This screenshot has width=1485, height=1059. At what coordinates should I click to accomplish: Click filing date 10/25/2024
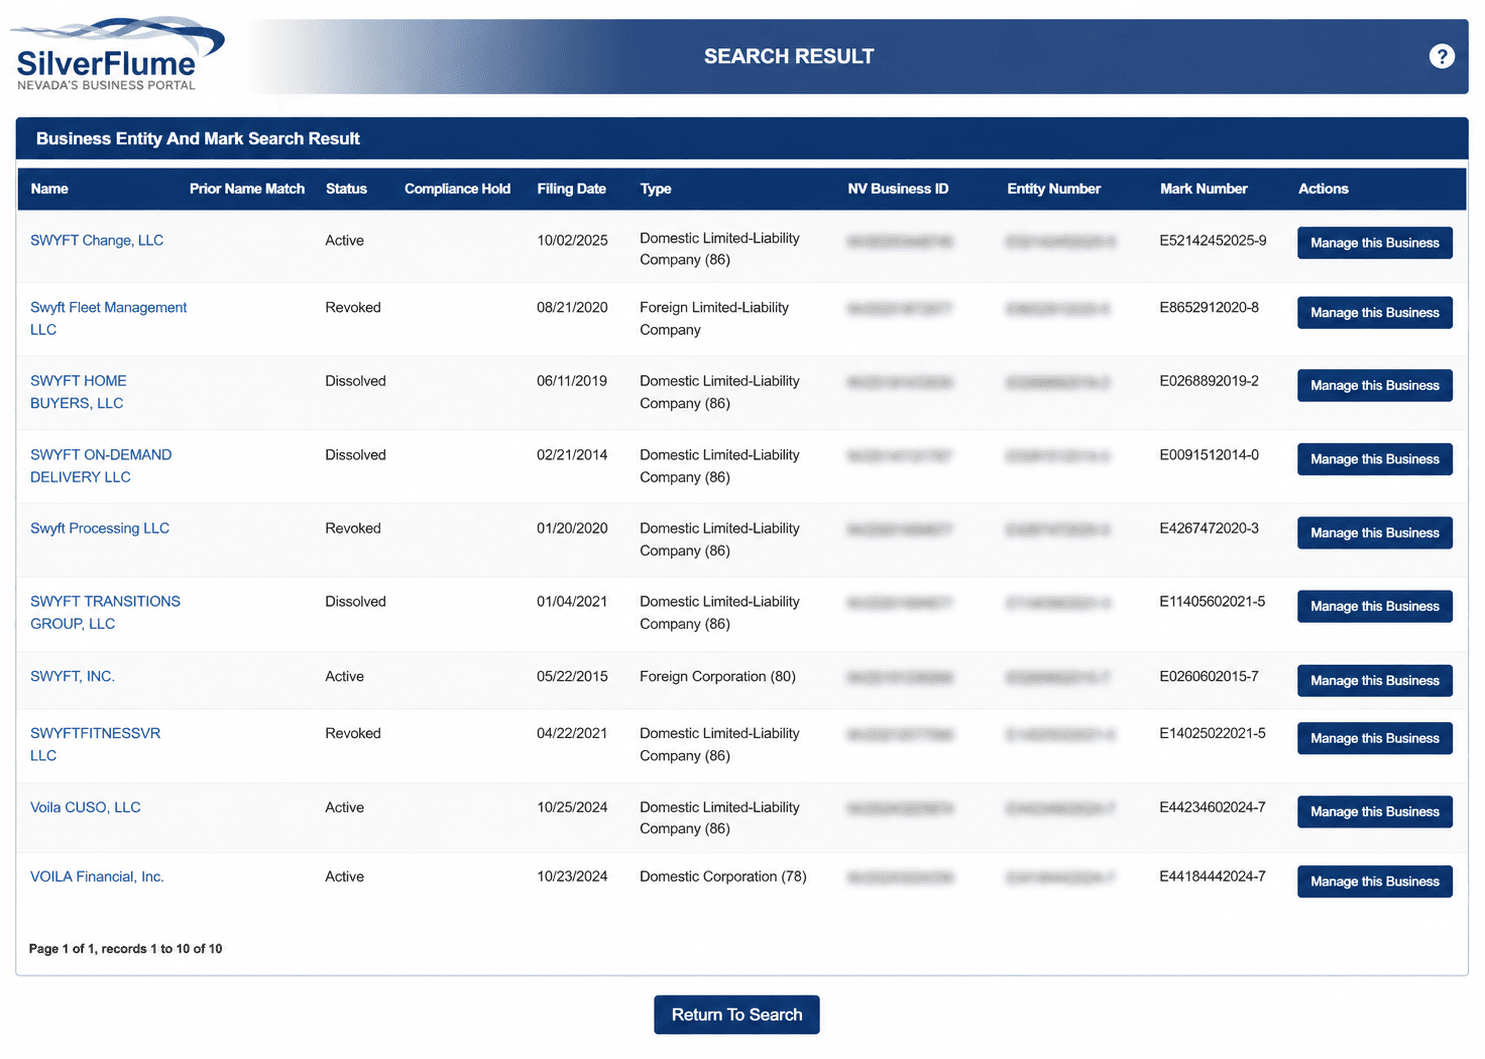point(572,807)
